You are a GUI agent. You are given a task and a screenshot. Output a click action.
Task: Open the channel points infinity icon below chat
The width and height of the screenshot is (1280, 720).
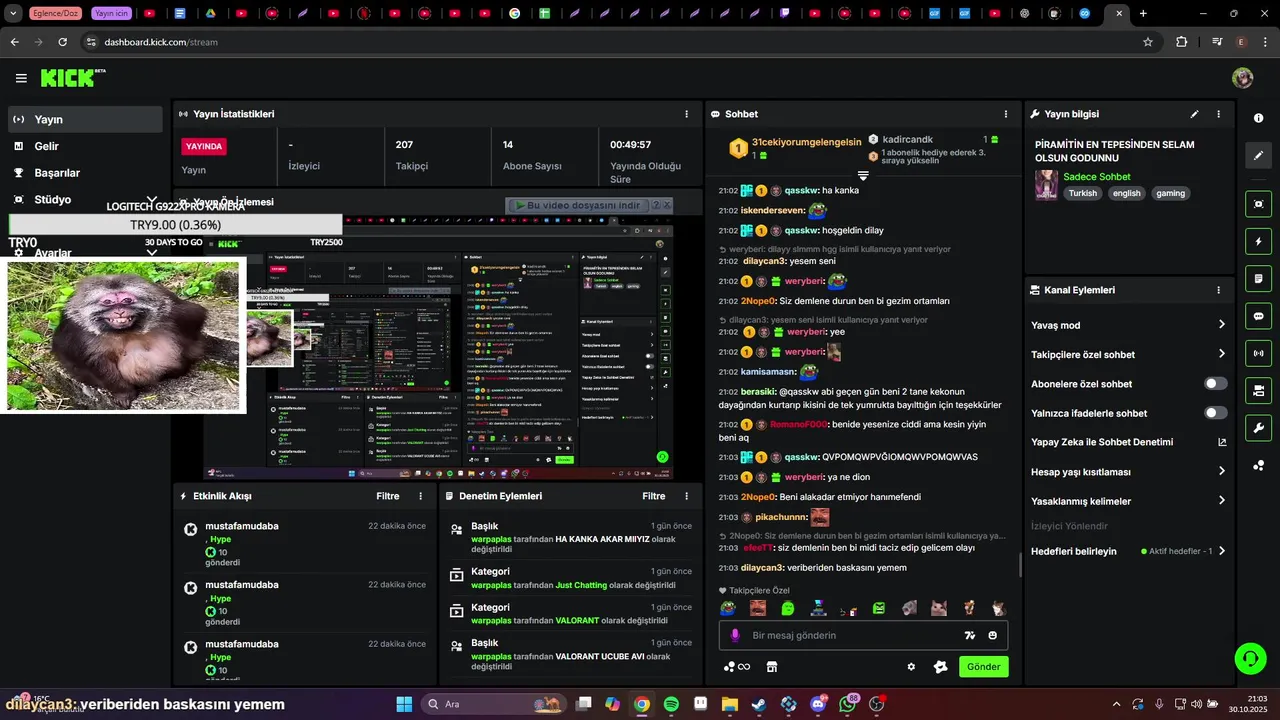point(737,667)
